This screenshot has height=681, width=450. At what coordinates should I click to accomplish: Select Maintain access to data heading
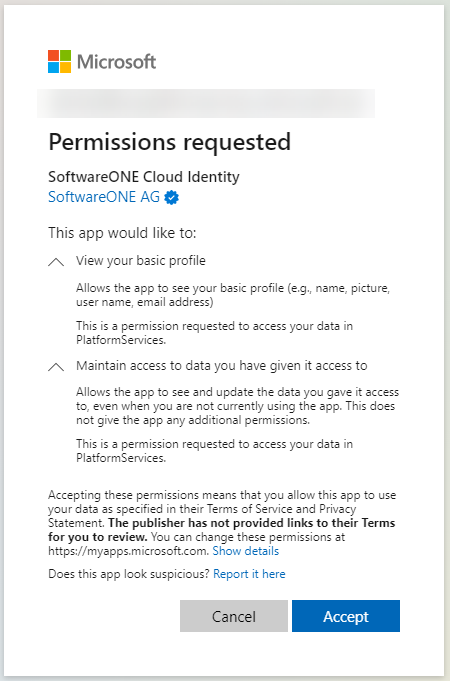pos(222,366)
